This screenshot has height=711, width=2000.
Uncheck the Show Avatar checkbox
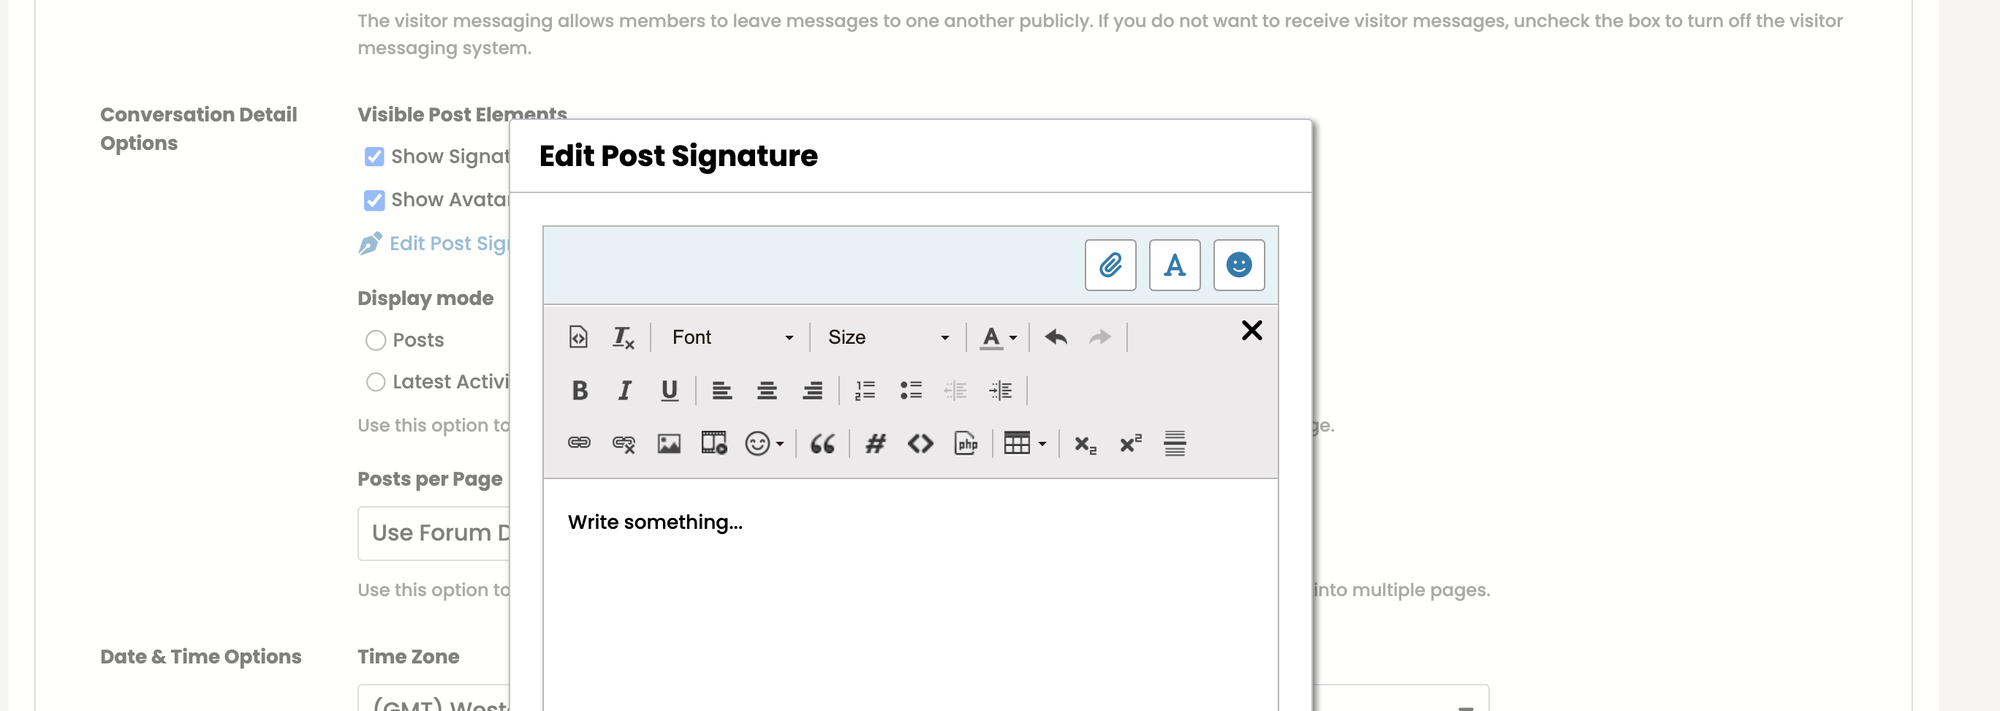click(x=374, y=201)
